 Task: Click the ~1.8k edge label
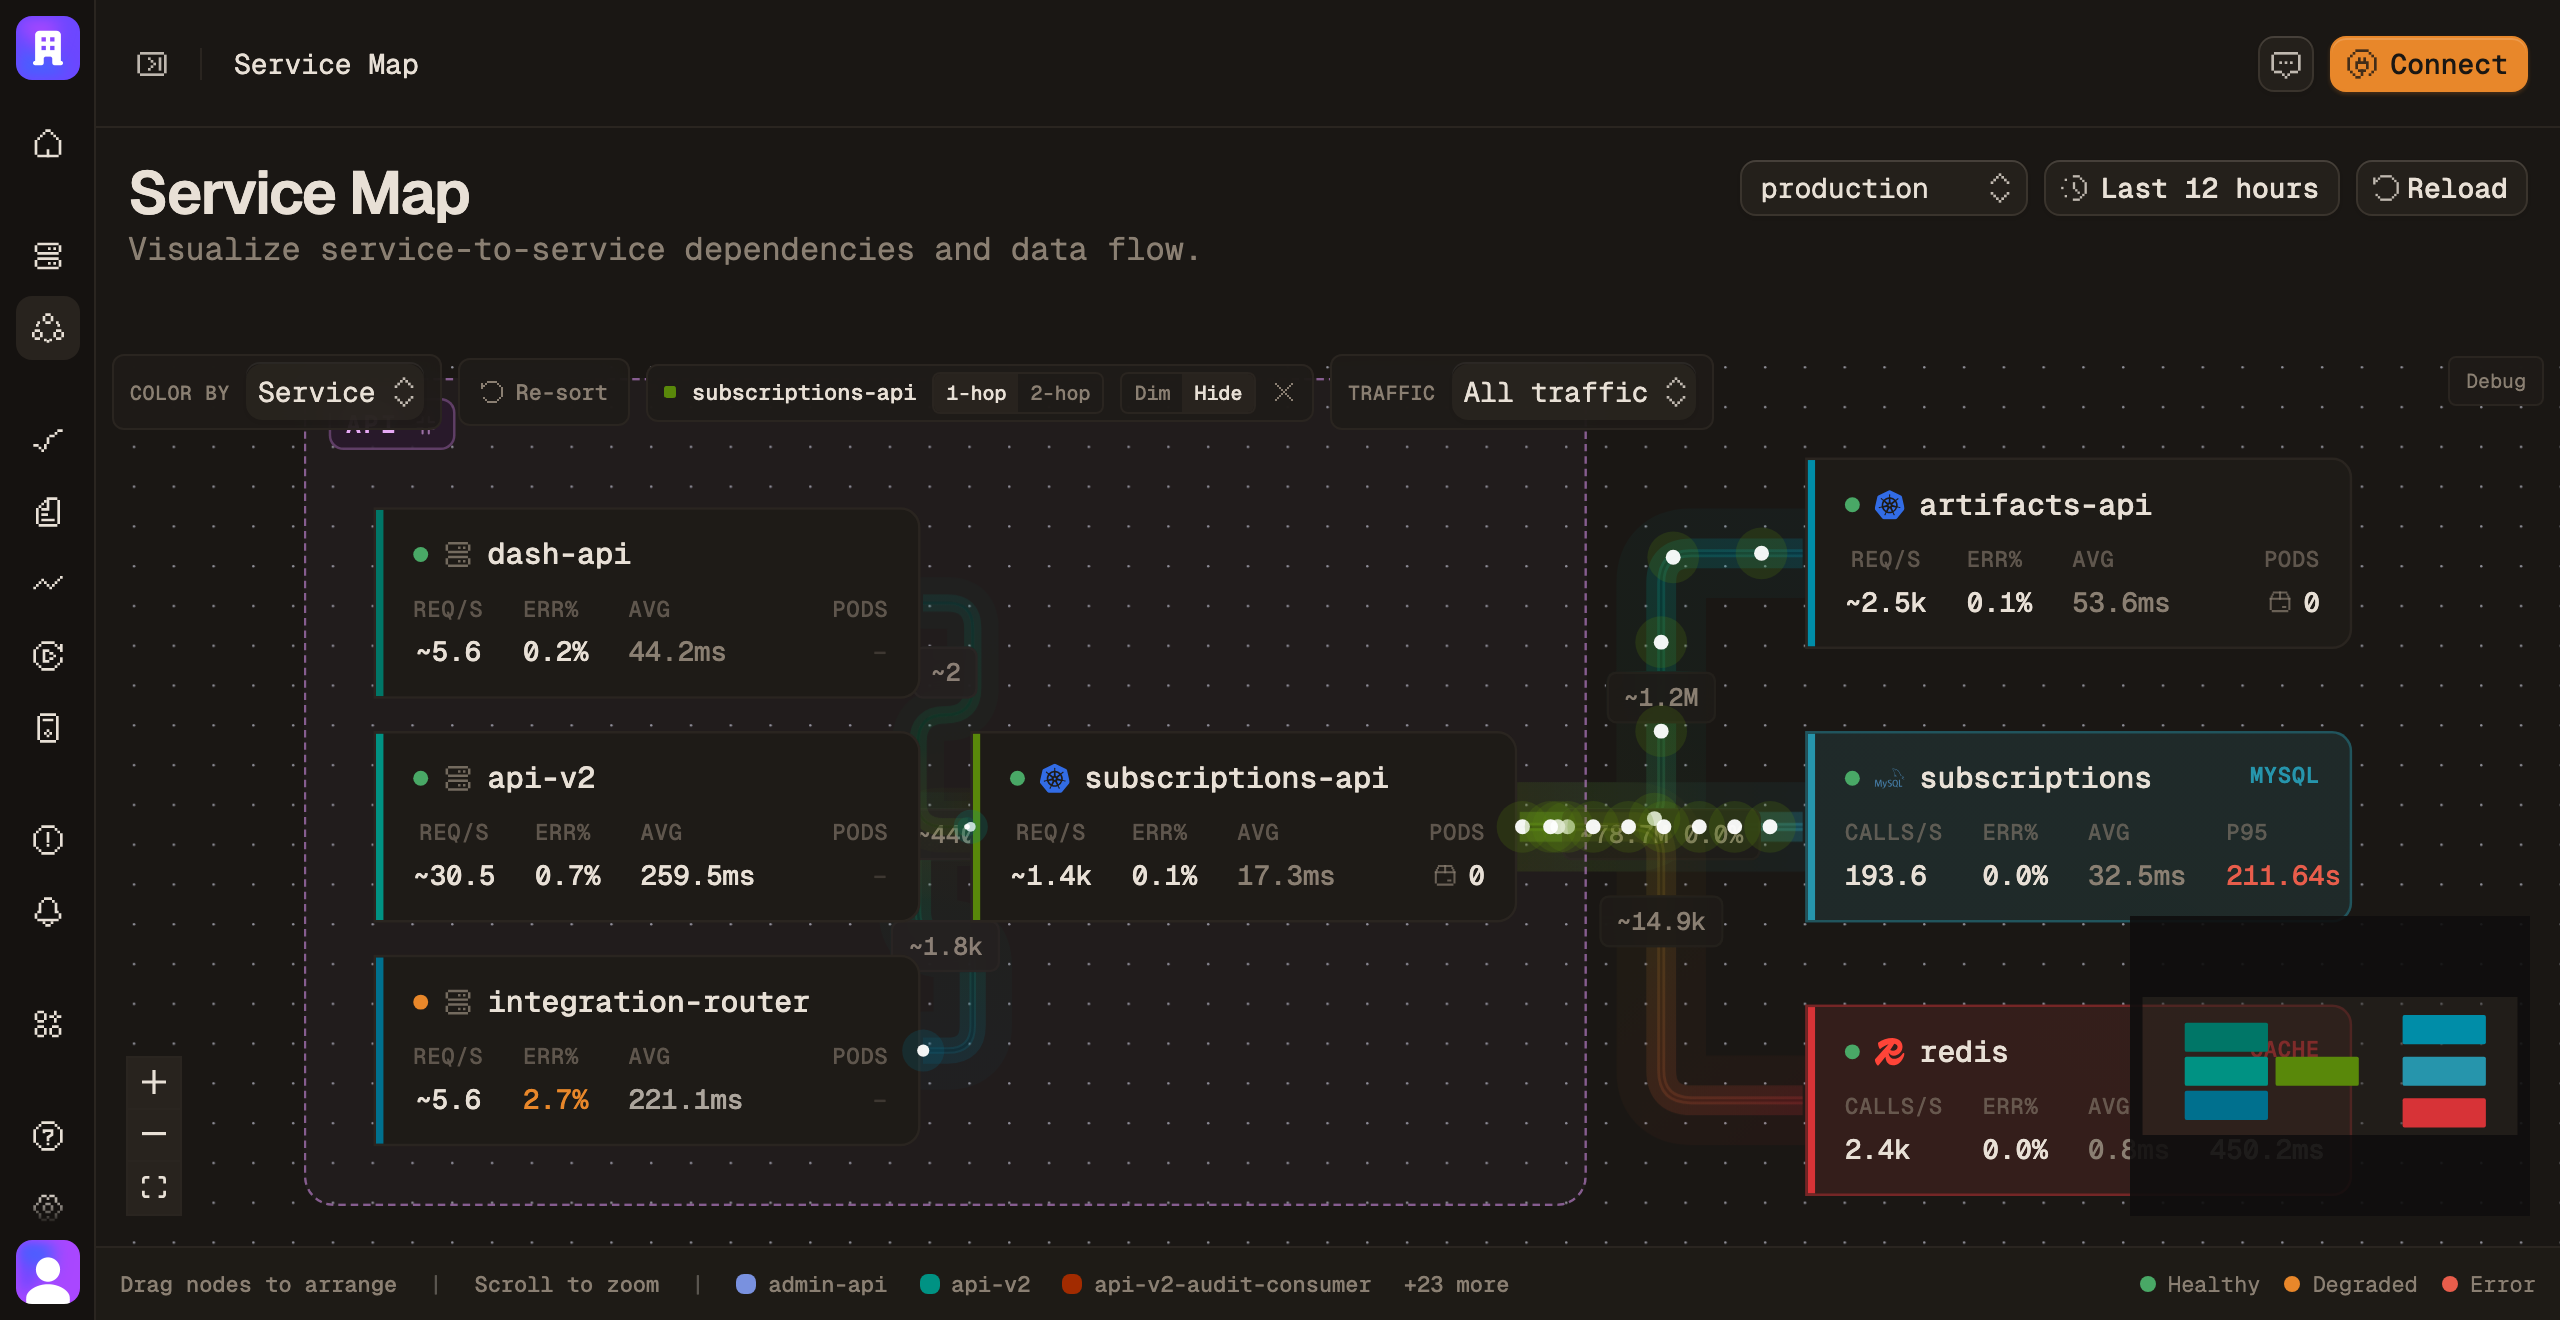[x=945, y=946]
